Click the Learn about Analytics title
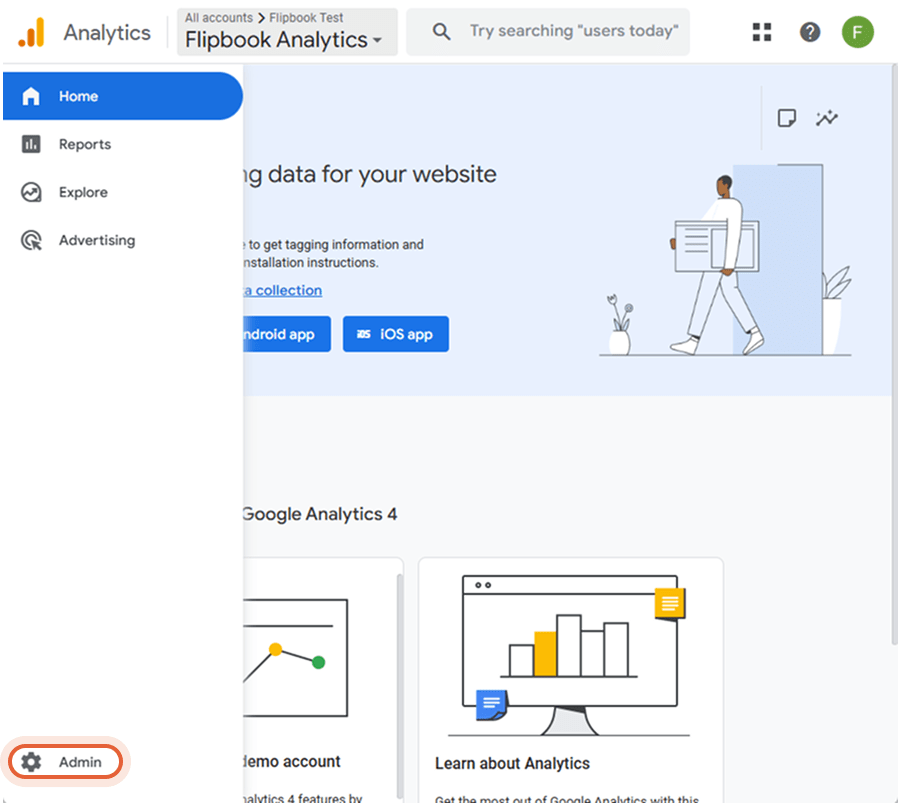 pyautogui.click(x=512, y=763)
